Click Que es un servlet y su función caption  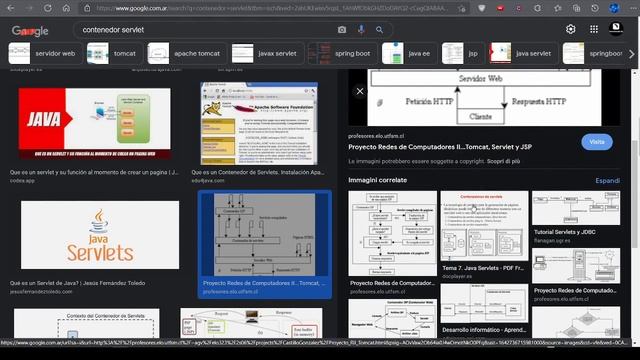(94, 172)
